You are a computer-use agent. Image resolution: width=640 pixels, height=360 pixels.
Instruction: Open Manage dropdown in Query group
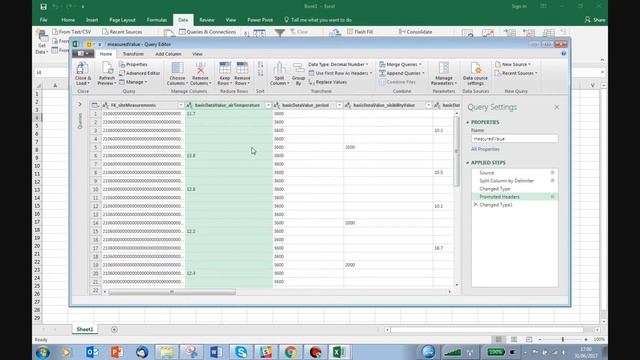[x=133, y=82]
